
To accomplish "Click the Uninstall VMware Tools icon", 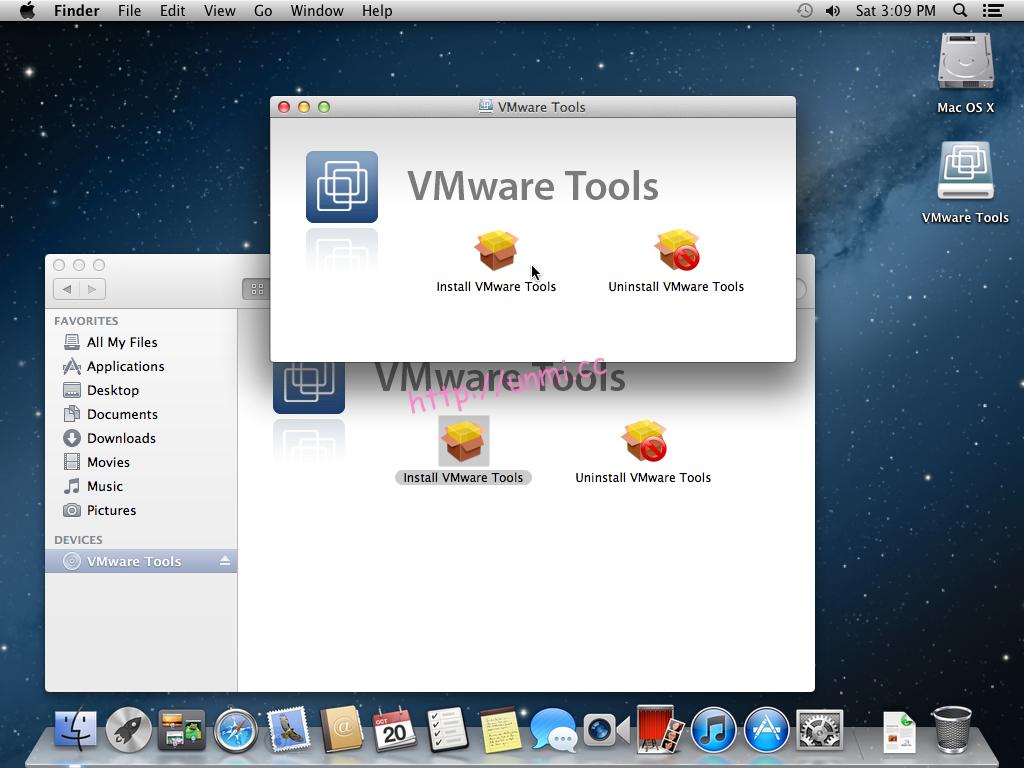I will [677, 250].
